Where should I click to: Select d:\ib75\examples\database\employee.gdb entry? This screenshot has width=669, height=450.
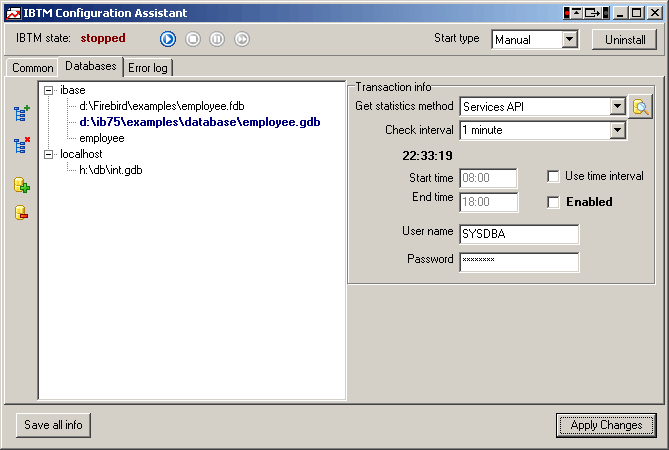[x=200, y=122]
